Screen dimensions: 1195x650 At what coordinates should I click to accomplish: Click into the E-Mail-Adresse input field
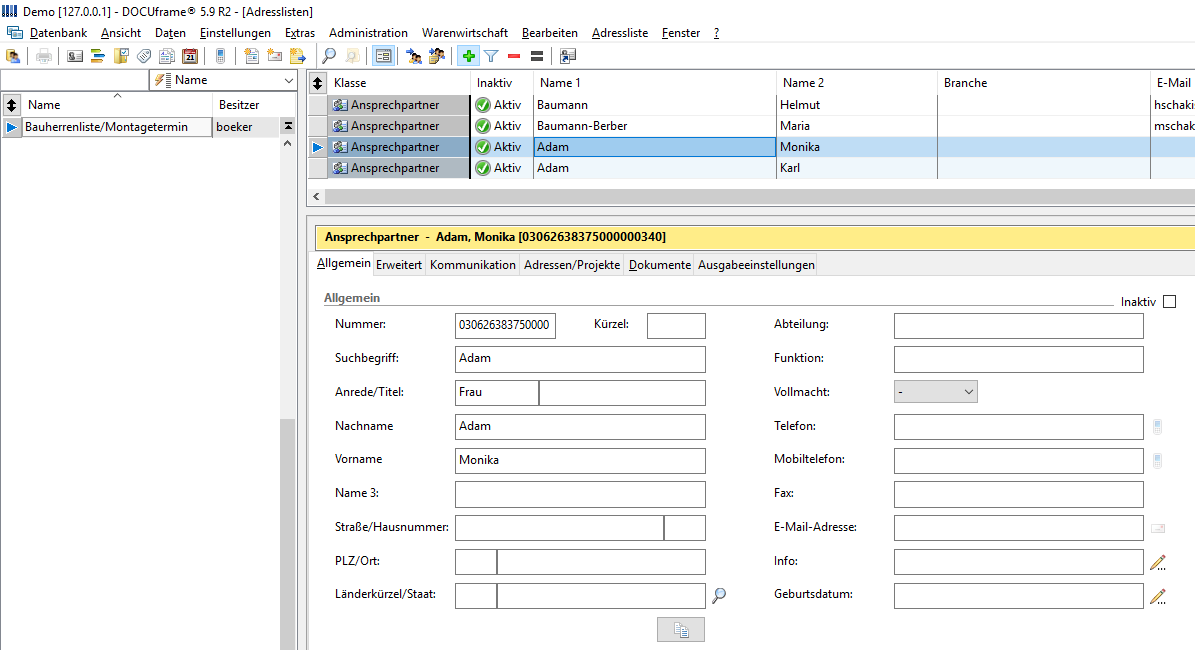tap(1018, 528)
